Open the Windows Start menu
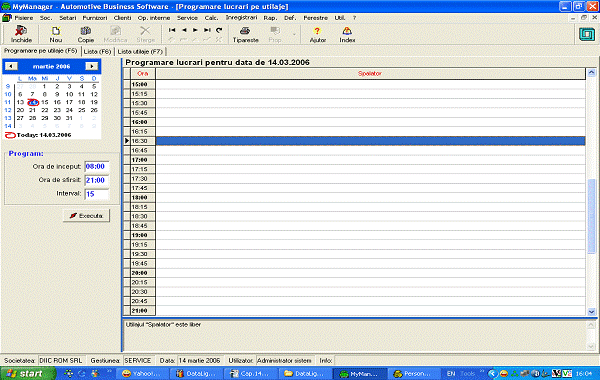The image size is (600, 380). tap(28, 373)
